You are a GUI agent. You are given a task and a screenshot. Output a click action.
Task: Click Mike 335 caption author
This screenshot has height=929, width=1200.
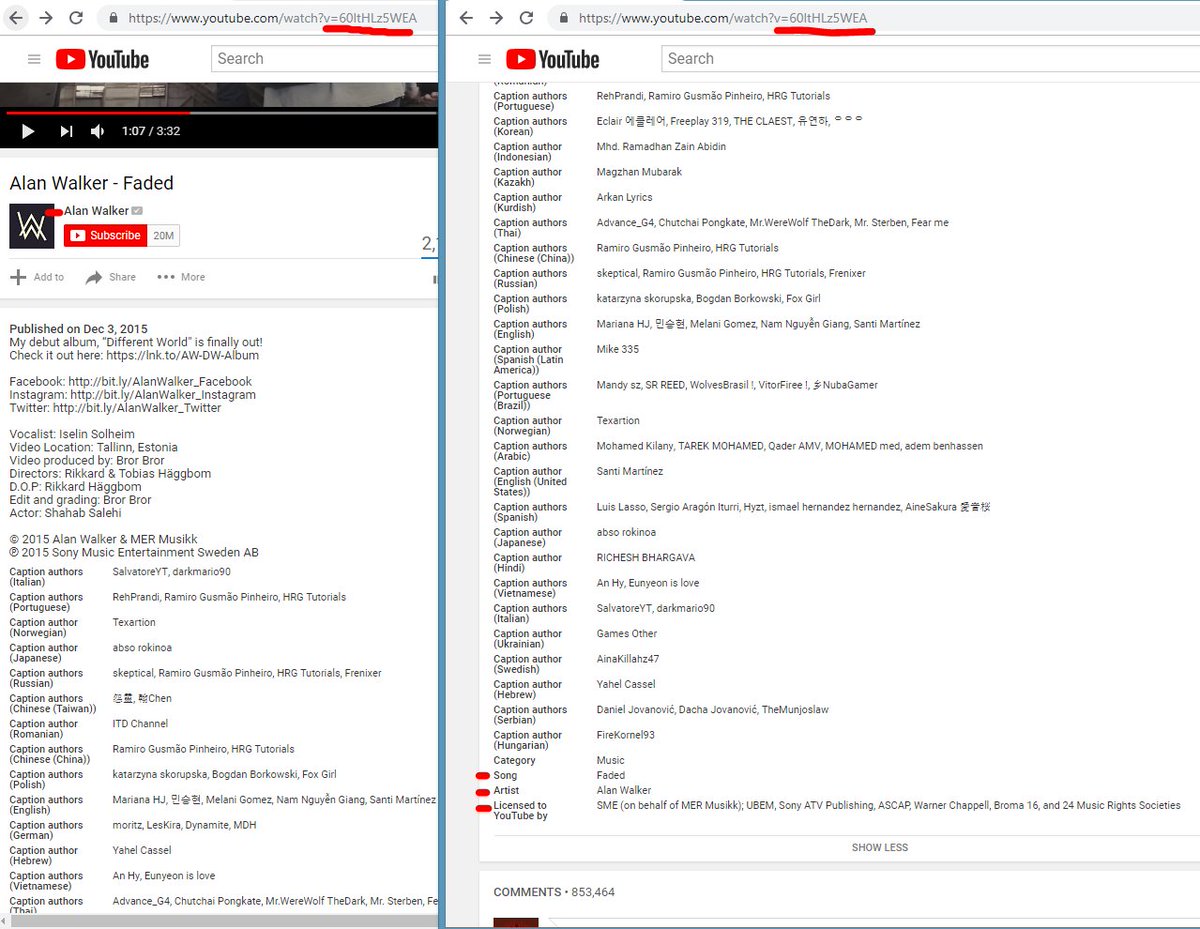pos(618,349)
